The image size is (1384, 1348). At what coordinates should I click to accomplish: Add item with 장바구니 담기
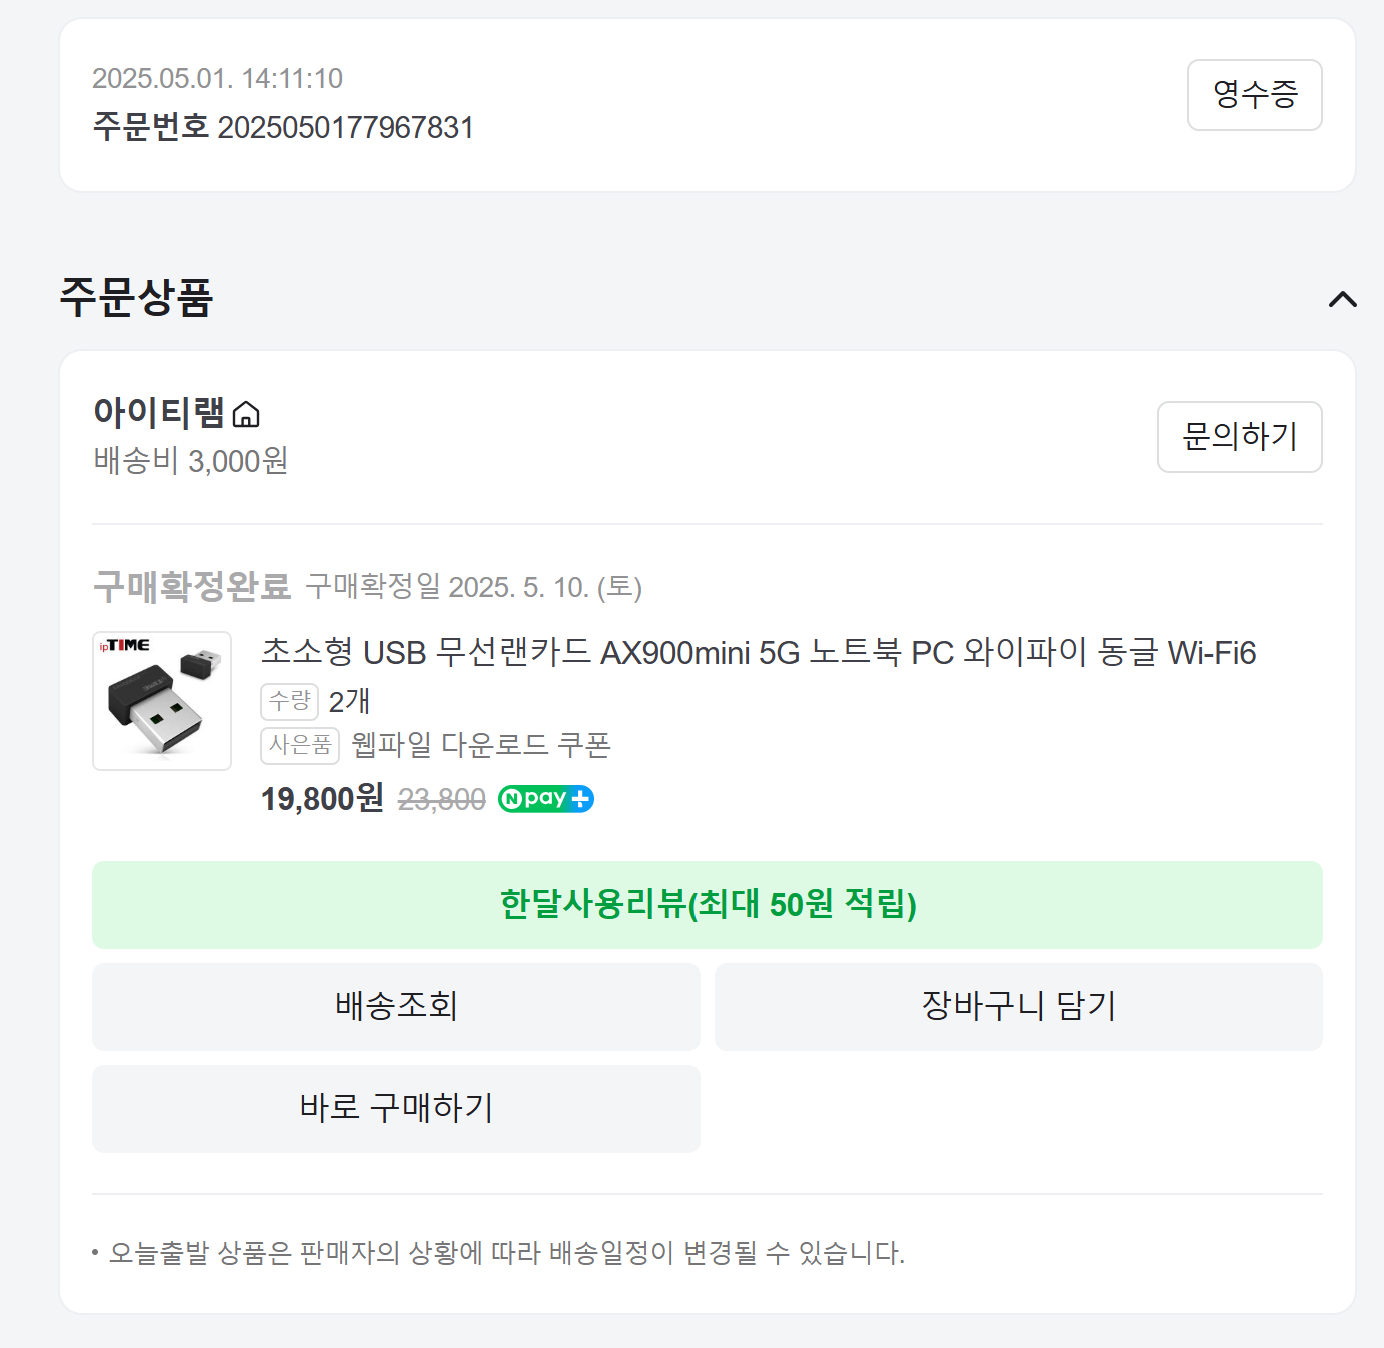[x=1018, y=1007]
